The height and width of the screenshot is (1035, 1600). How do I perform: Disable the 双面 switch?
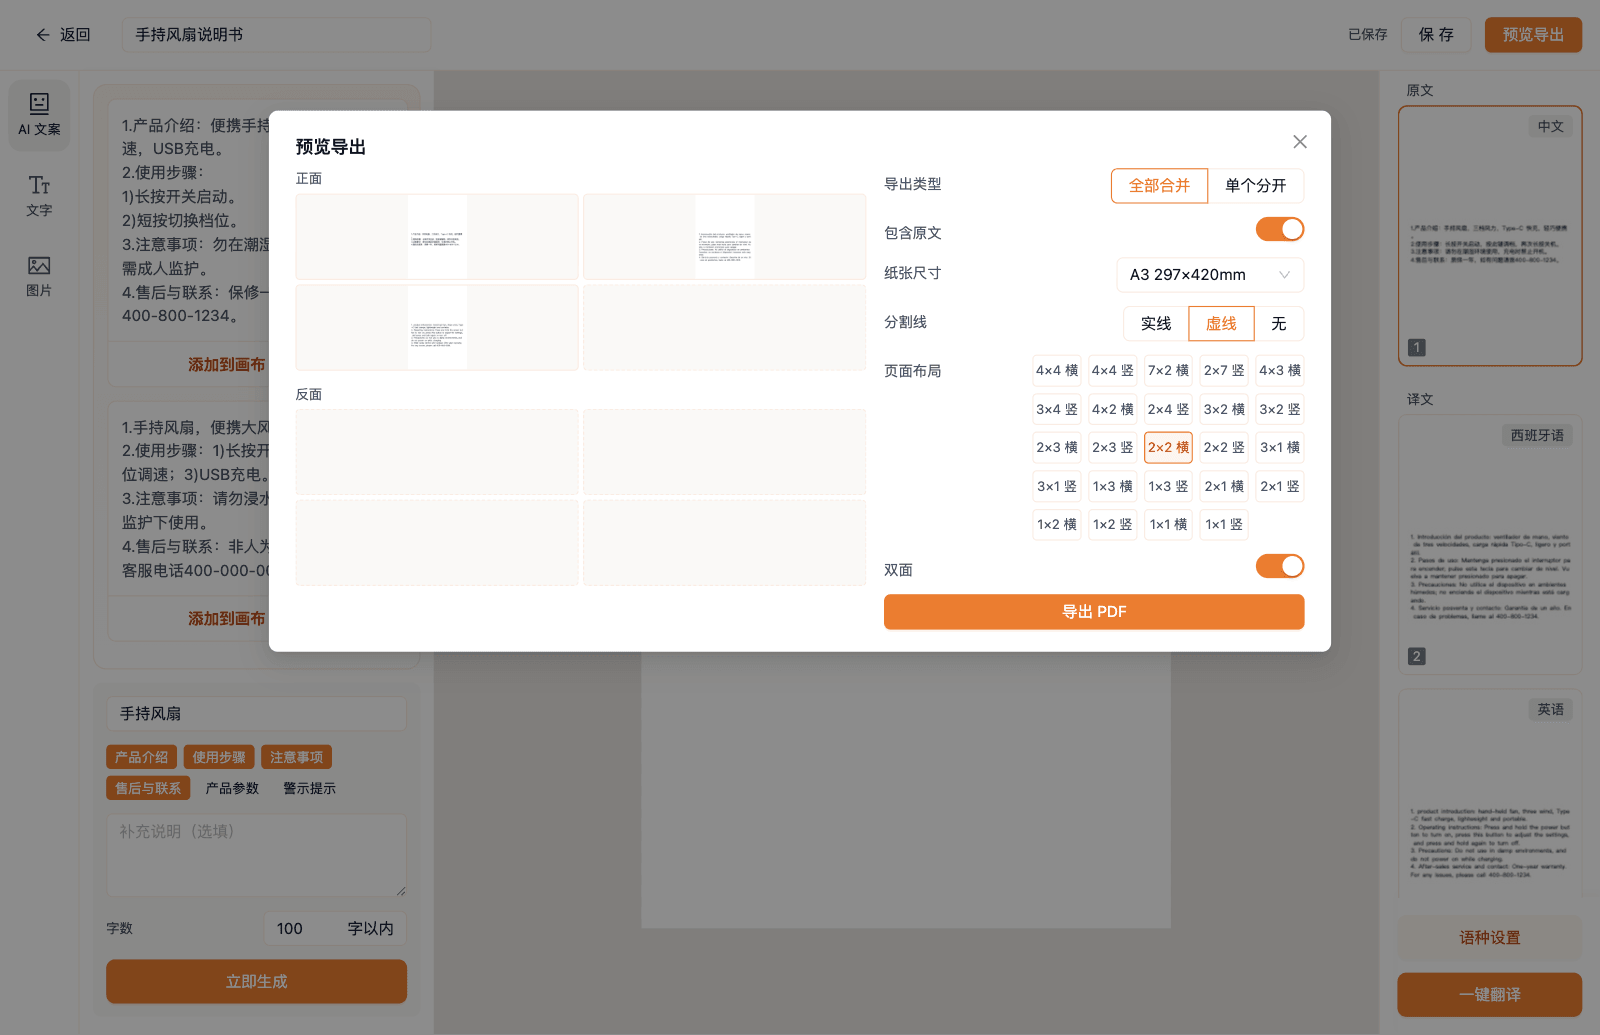pos(1280,566)
